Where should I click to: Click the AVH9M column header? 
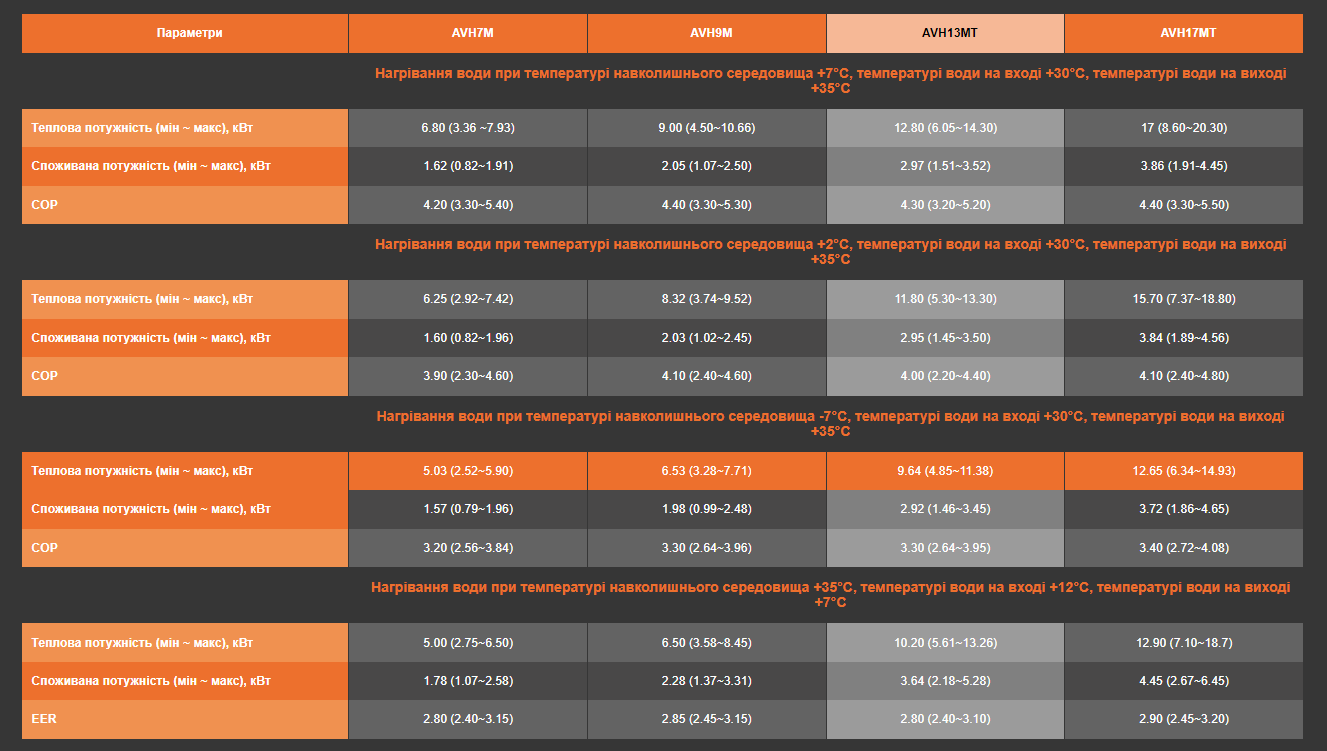(x=706, y=33)
